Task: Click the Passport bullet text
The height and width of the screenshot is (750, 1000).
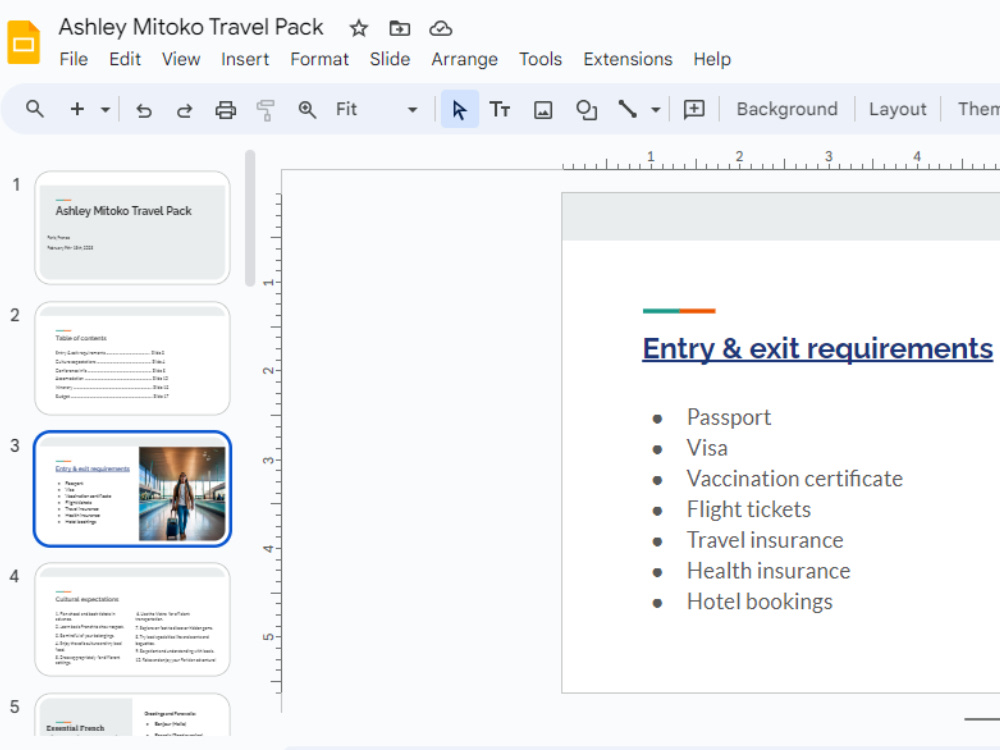Action: point(728,417)
